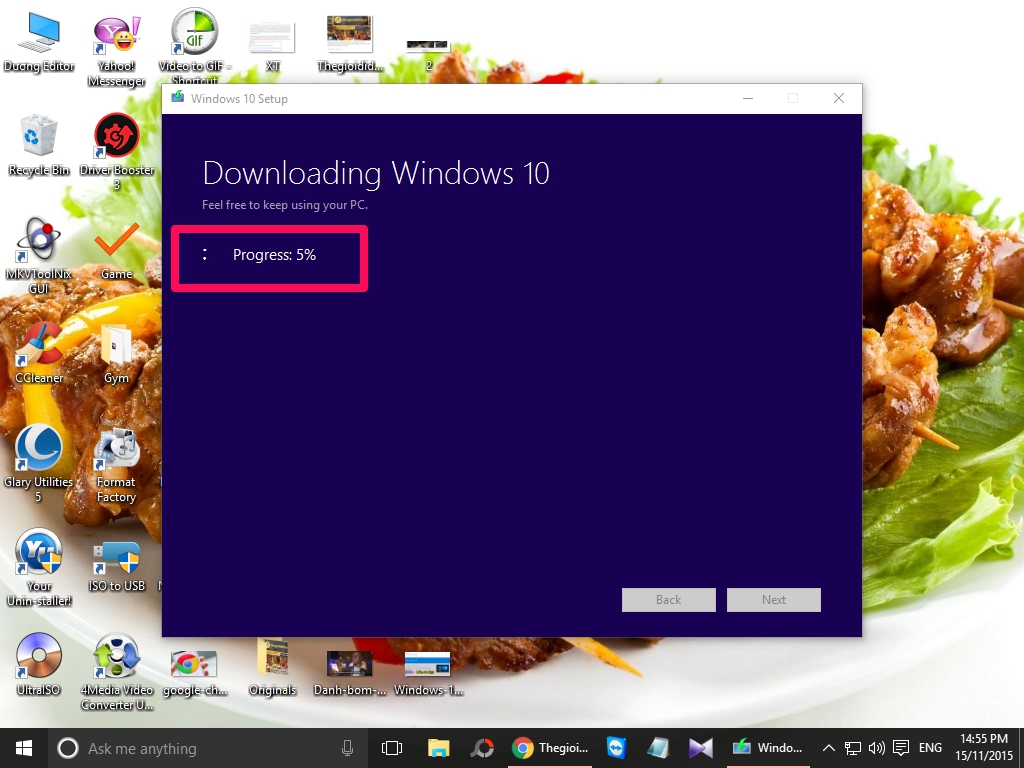Open Format Factory shortcut

click(116, 465)
